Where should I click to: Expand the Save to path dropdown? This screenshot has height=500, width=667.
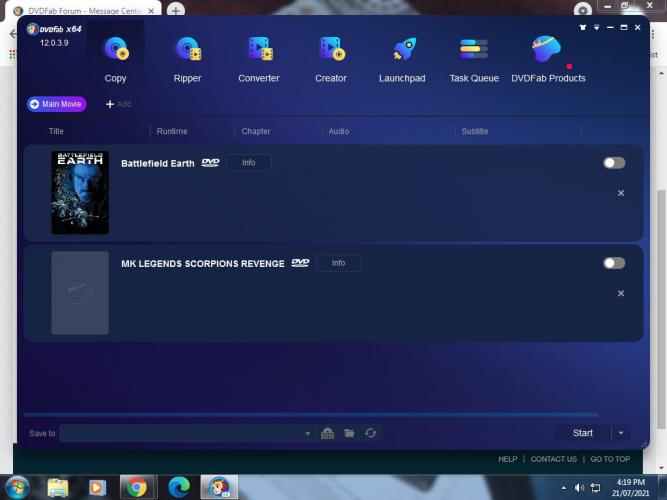tap(307, 433)
